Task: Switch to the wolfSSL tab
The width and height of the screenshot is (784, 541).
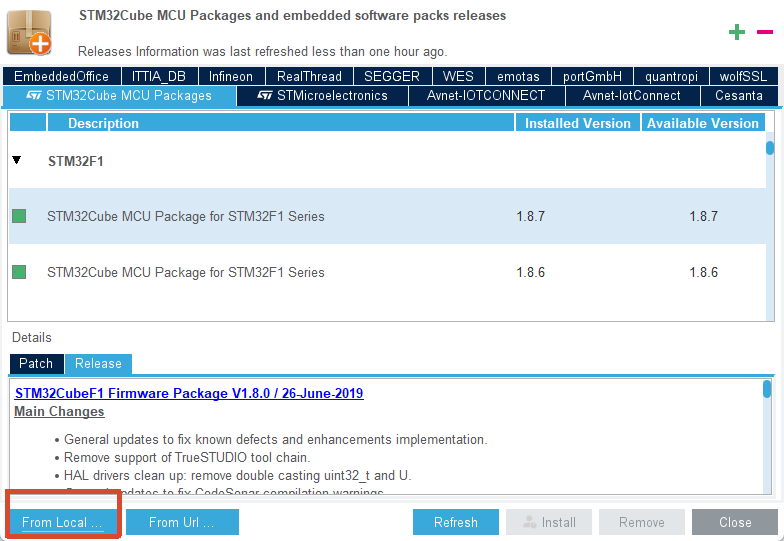Action: pyautogui.click(x=744, y=76)
